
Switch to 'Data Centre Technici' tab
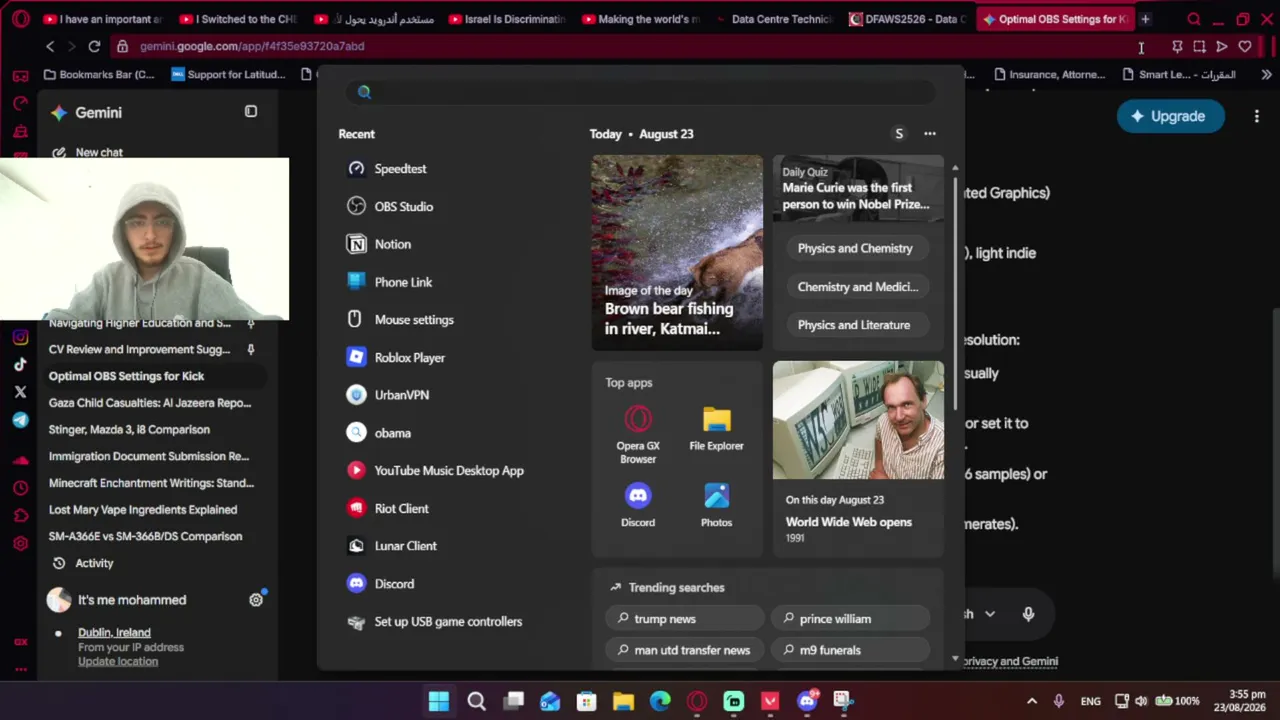point(773,19)
